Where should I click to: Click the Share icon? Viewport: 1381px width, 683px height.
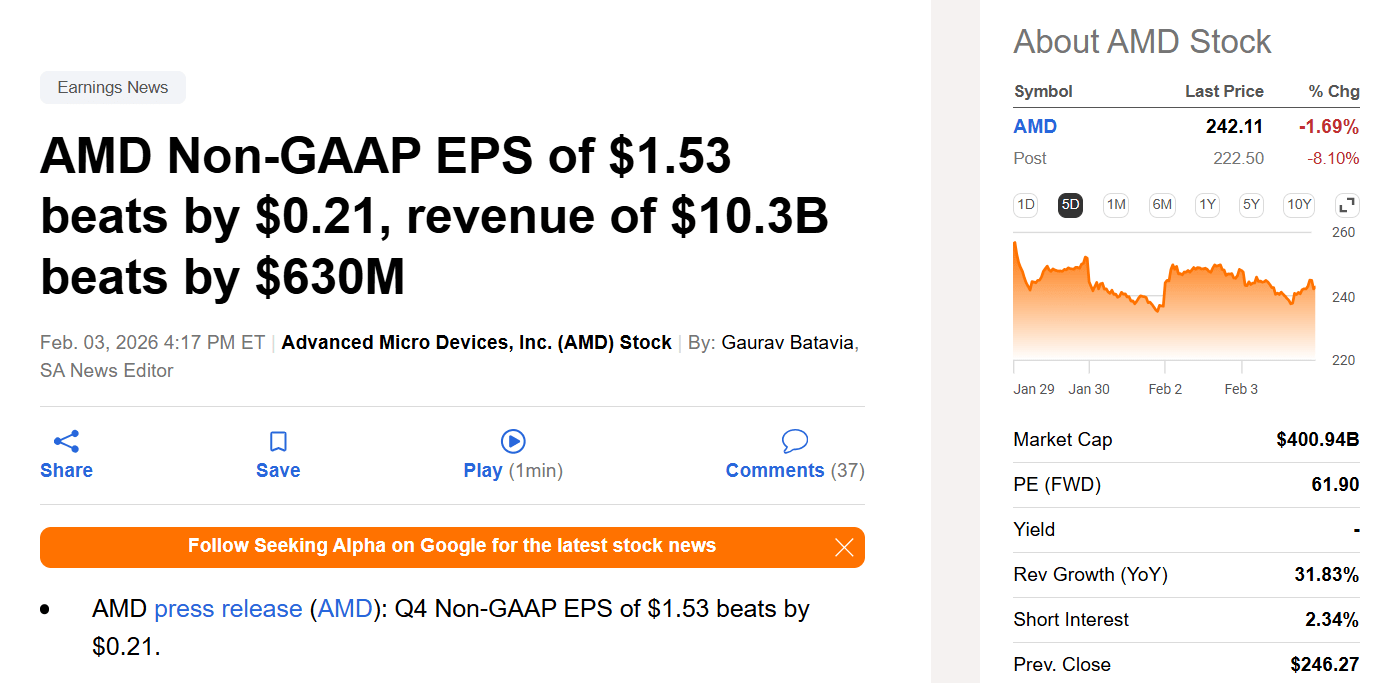click(66, 441)
